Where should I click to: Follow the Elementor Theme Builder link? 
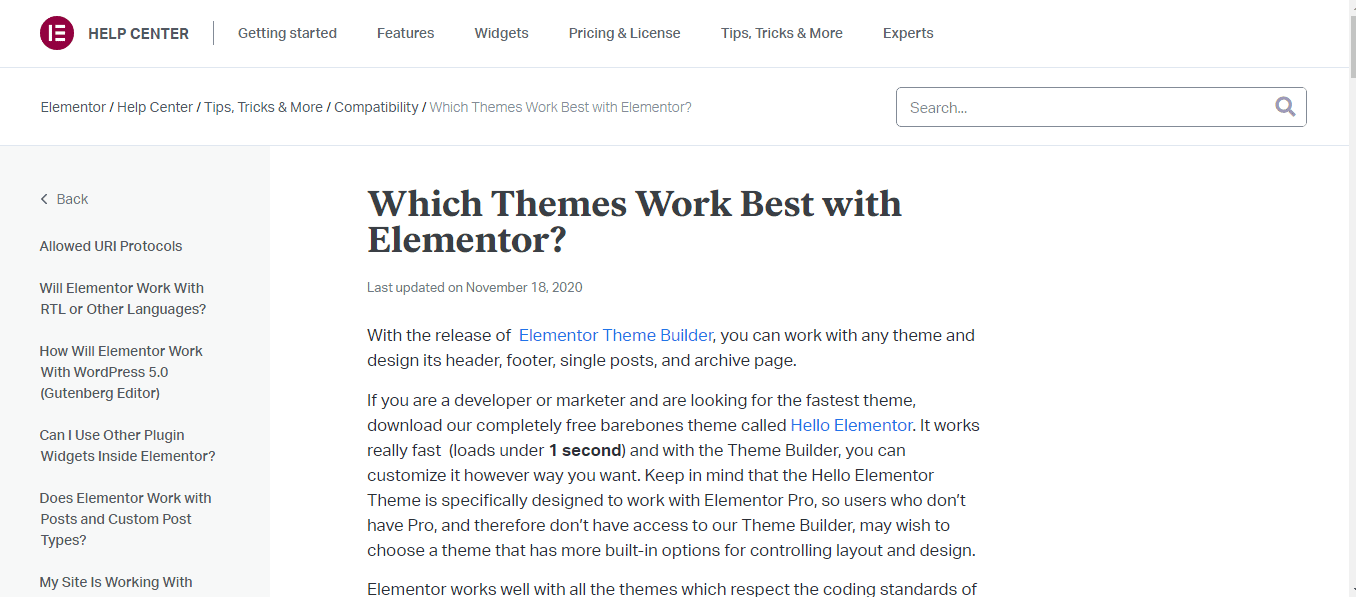[x=616, y=335]
